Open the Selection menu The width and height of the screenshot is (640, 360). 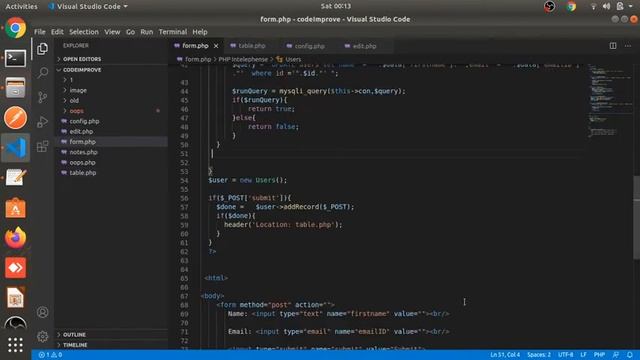click(84, 32)
